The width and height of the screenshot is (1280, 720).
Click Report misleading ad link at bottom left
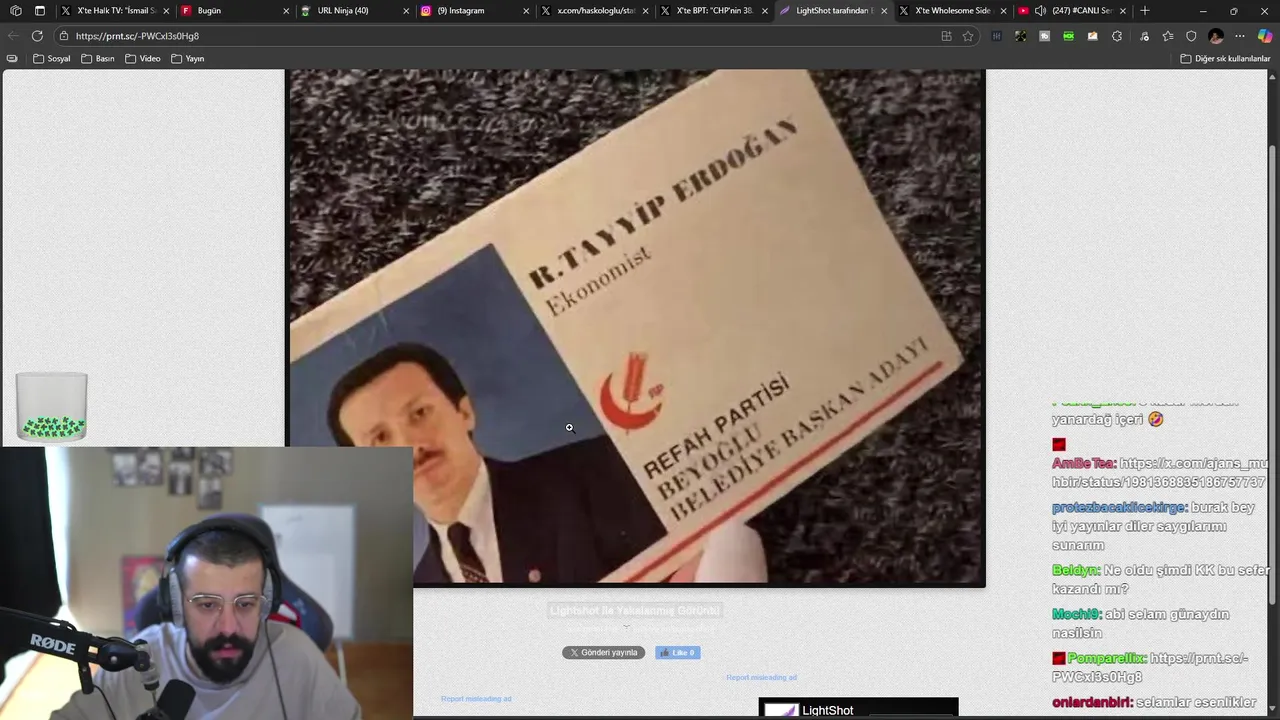[476, 698]
